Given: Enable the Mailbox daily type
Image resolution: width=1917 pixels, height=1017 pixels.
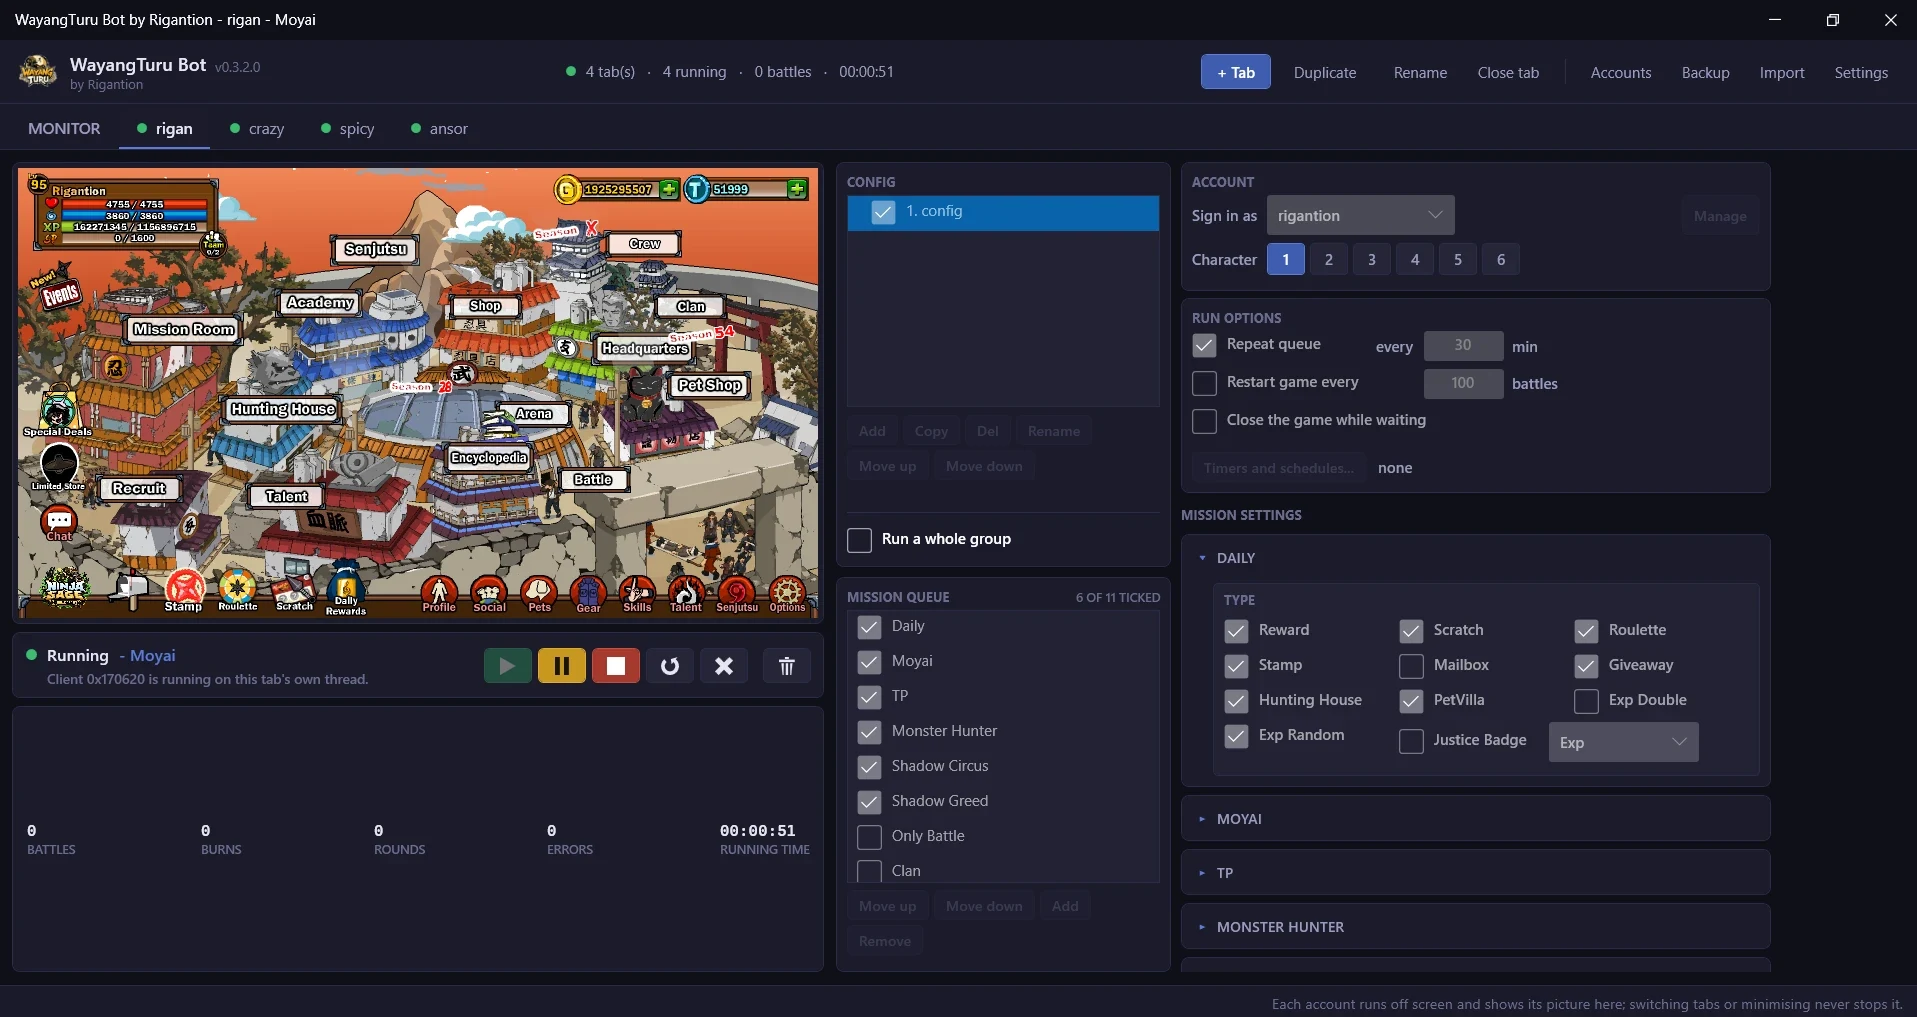Looking at the screenshot, I should click(x=1411, y=666).
